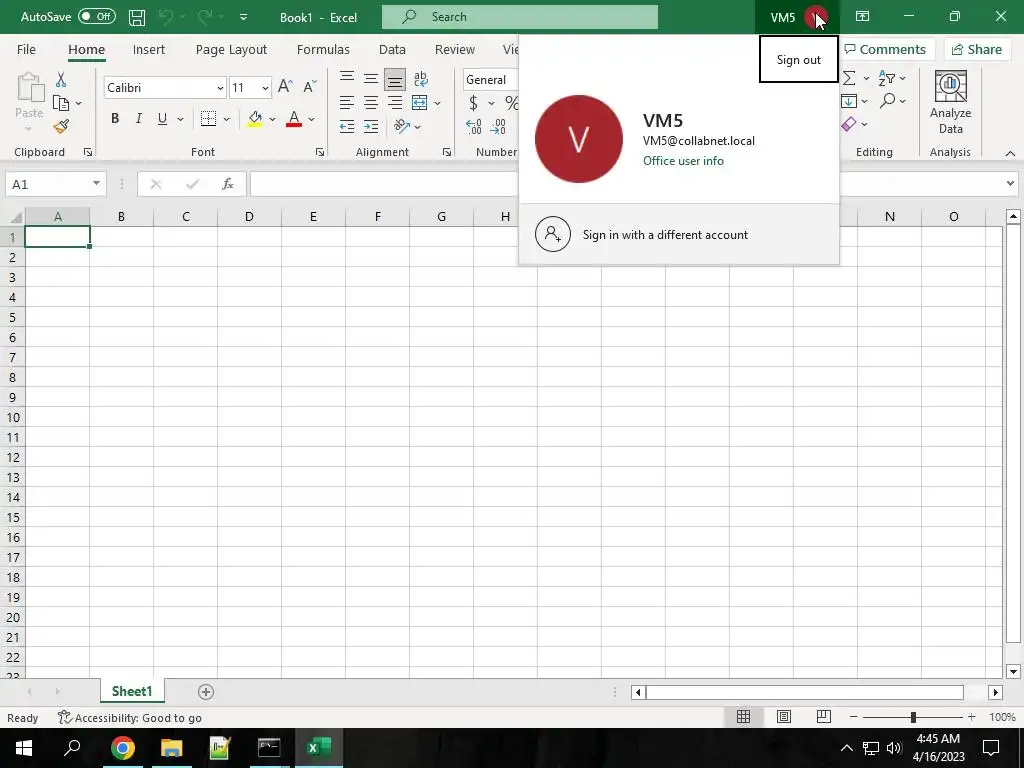Open the font size dropdown

pyautogui.click(x=265, y=88)
